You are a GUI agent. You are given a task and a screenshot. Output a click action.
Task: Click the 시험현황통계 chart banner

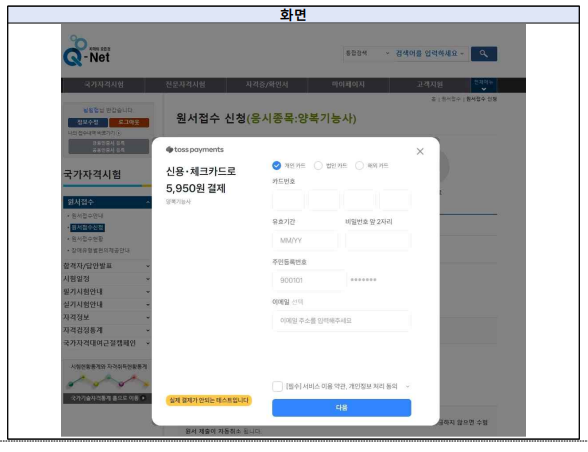coord(108,376)
